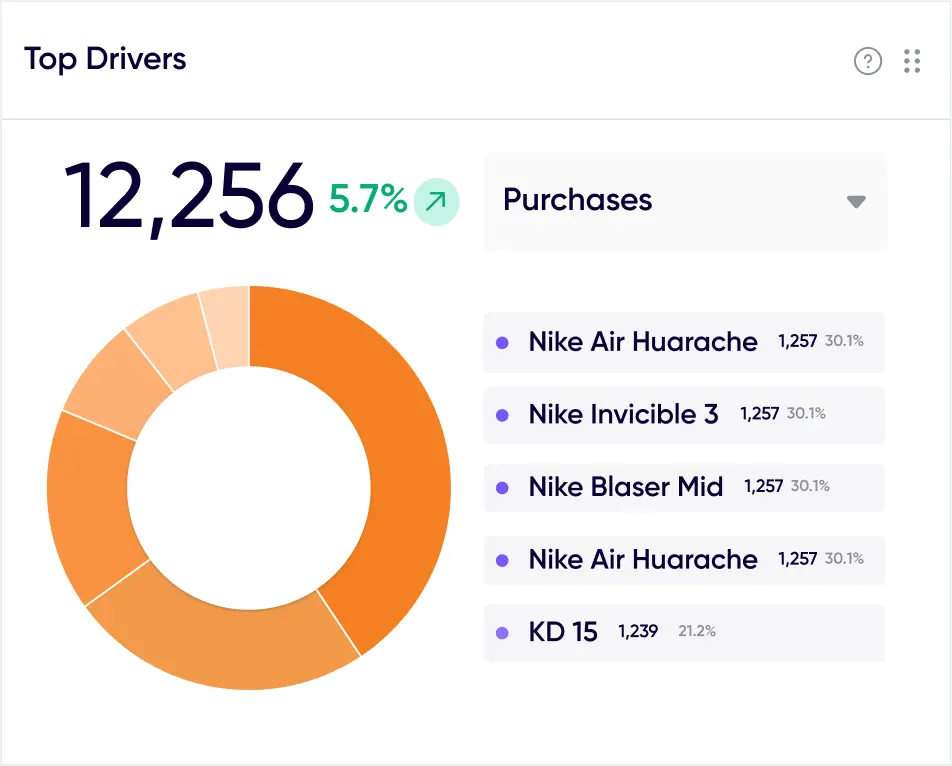952x766 pixels.
Task: Click the green upward trend arrow icon
Action: (436, 202)
